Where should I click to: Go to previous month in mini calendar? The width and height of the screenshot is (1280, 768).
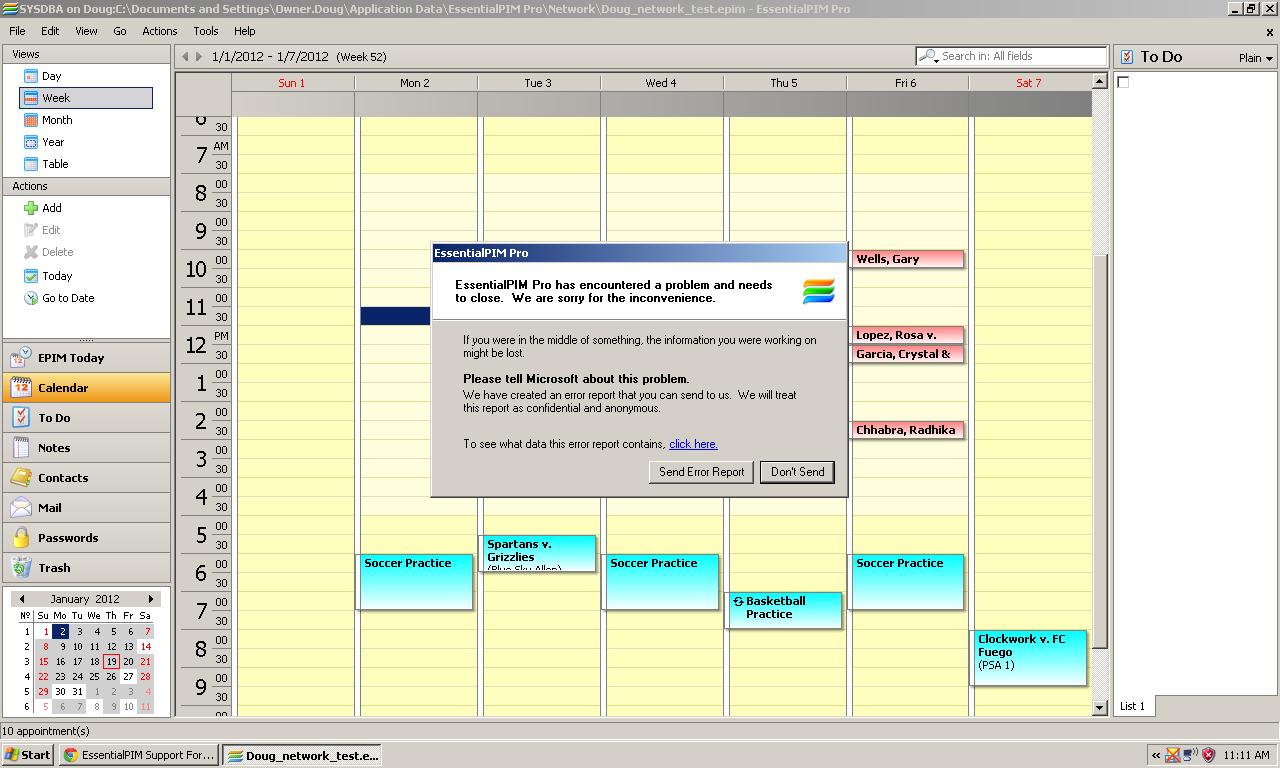(x=22, y=599)
